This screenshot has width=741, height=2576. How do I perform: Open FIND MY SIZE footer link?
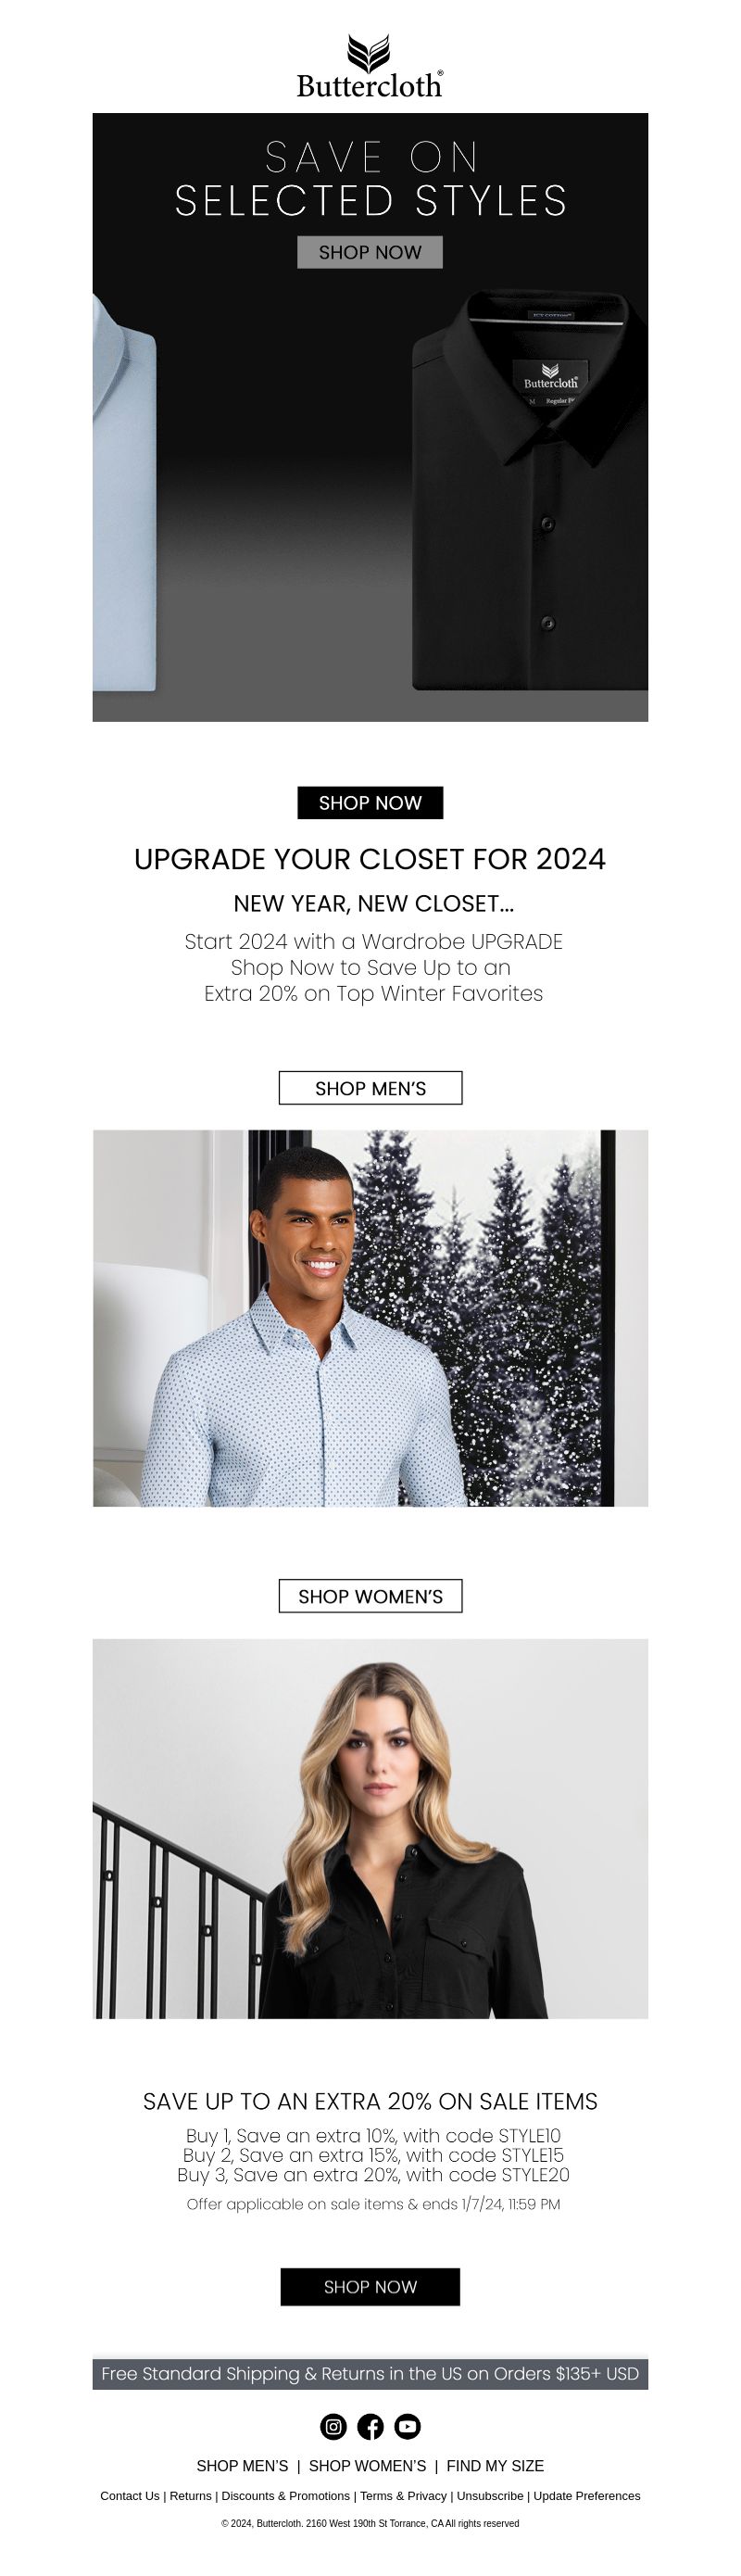click(495, 2466)
